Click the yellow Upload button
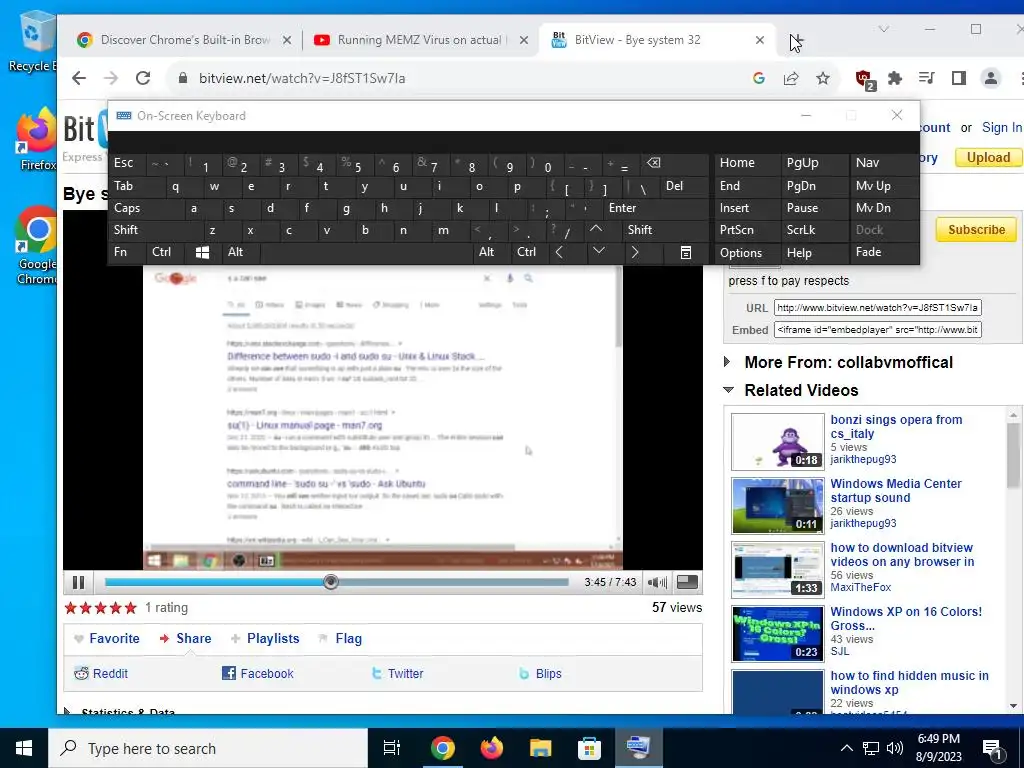 tap(988, 157)
